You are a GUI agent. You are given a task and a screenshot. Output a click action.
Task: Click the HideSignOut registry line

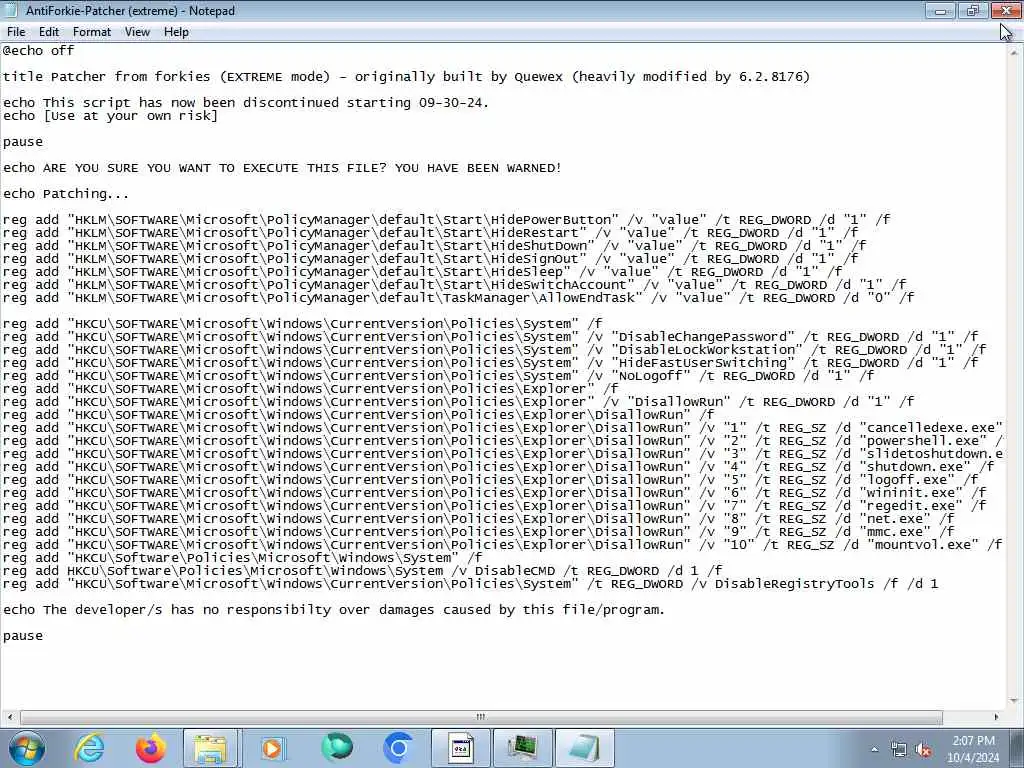tap(430, 259)
